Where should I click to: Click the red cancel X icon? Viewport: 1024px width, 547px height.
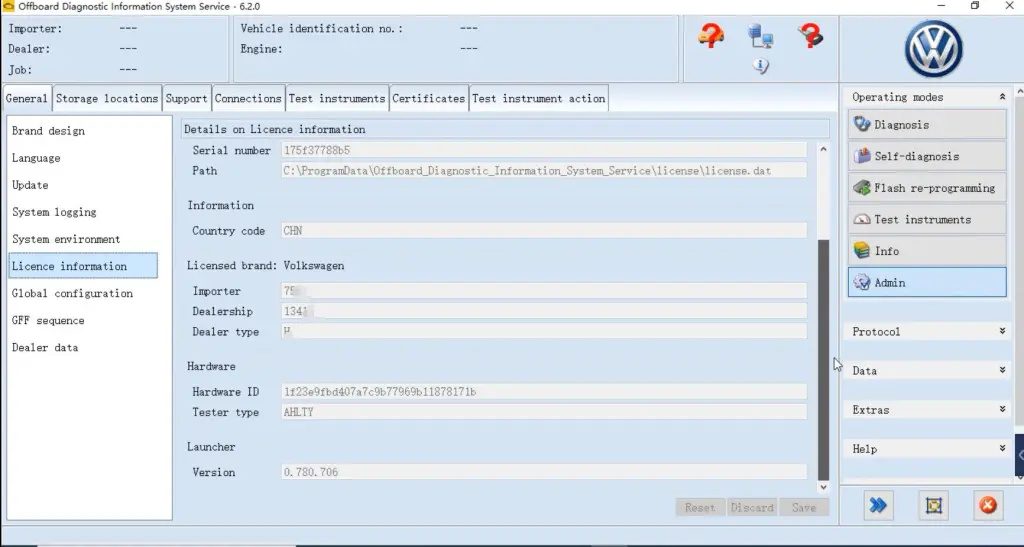click(988, 505)
